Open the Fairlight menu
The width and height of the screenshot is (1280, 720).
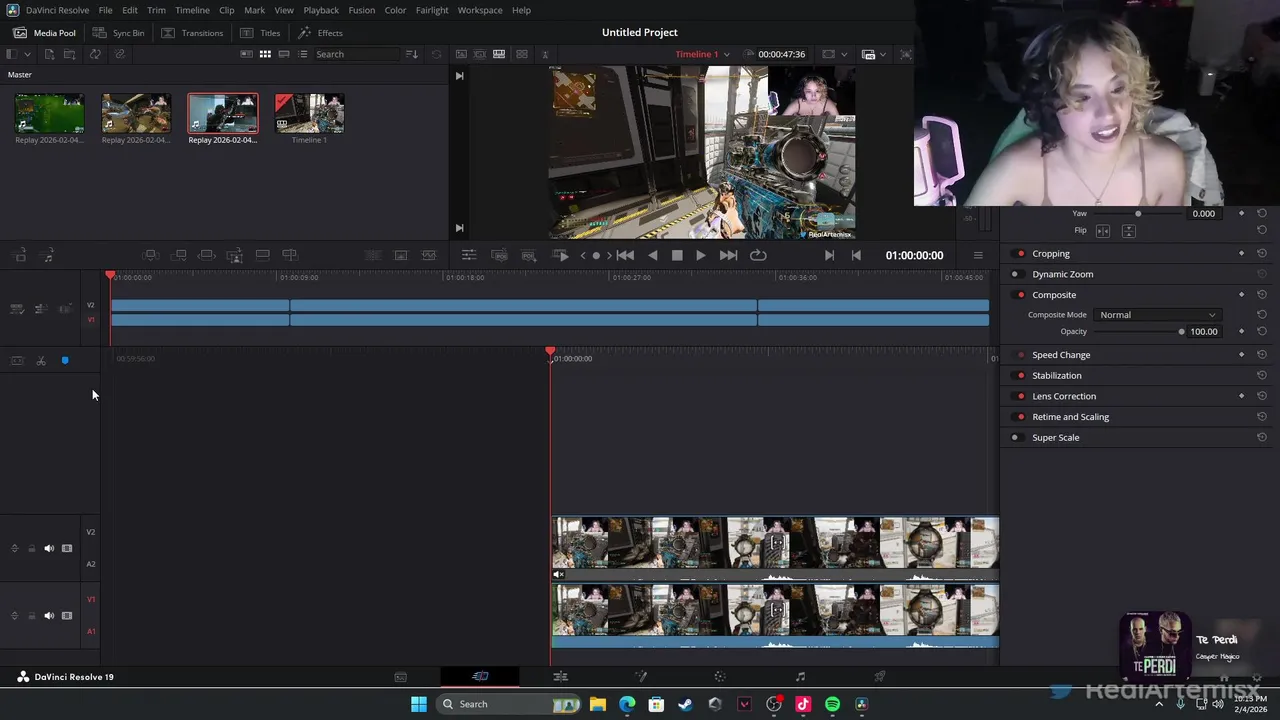coord(432,10)
